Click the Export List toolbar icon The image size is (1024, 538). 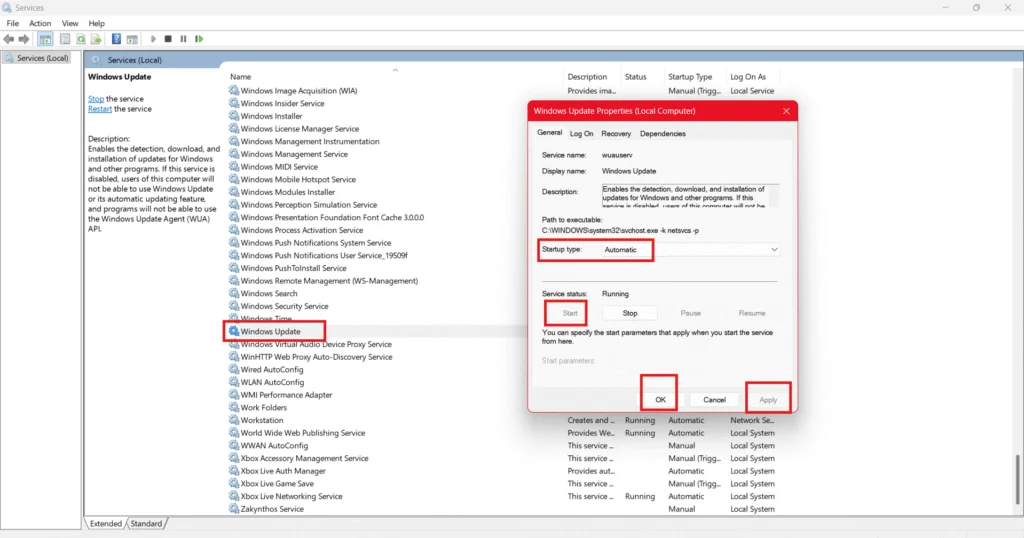[x=96, y=39]
